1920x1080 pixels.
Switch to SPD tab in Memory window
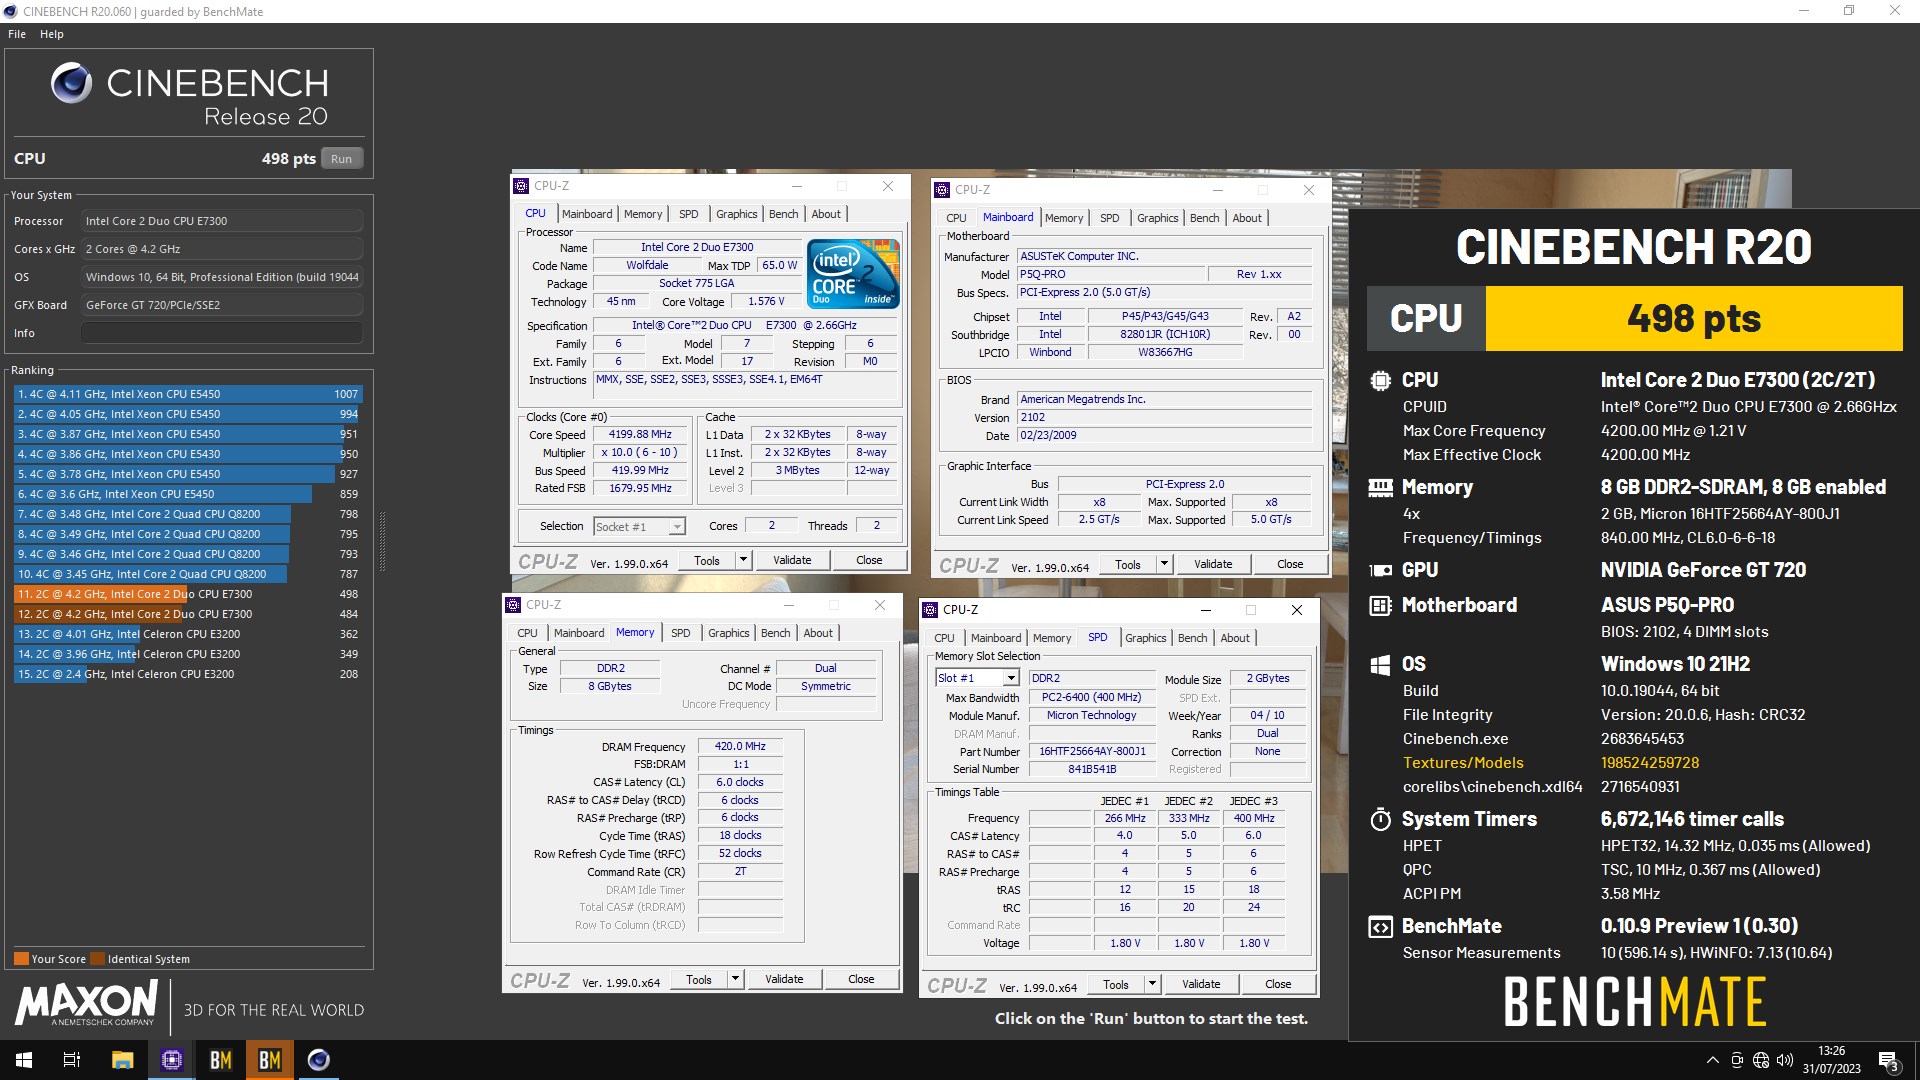click(x=681, y=633)
